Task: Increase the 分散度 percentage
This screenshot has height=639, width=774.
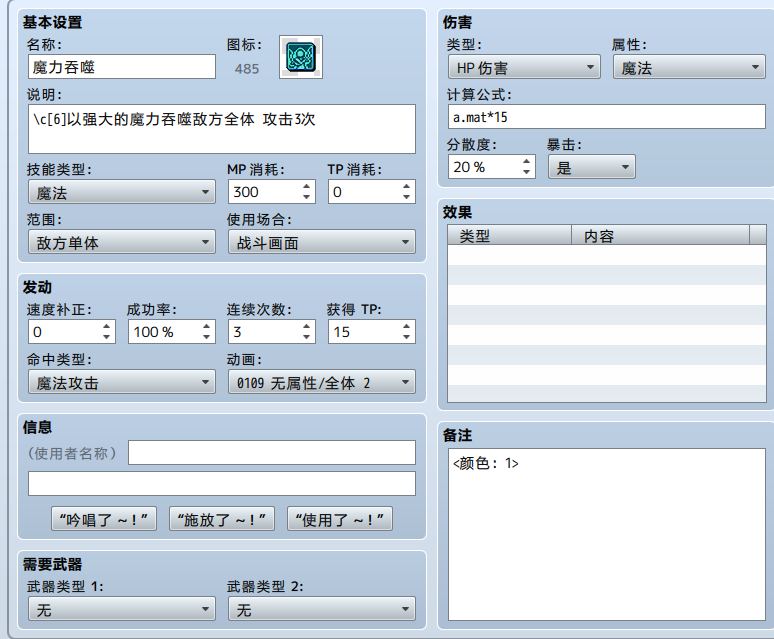Action: pos(527,161)
